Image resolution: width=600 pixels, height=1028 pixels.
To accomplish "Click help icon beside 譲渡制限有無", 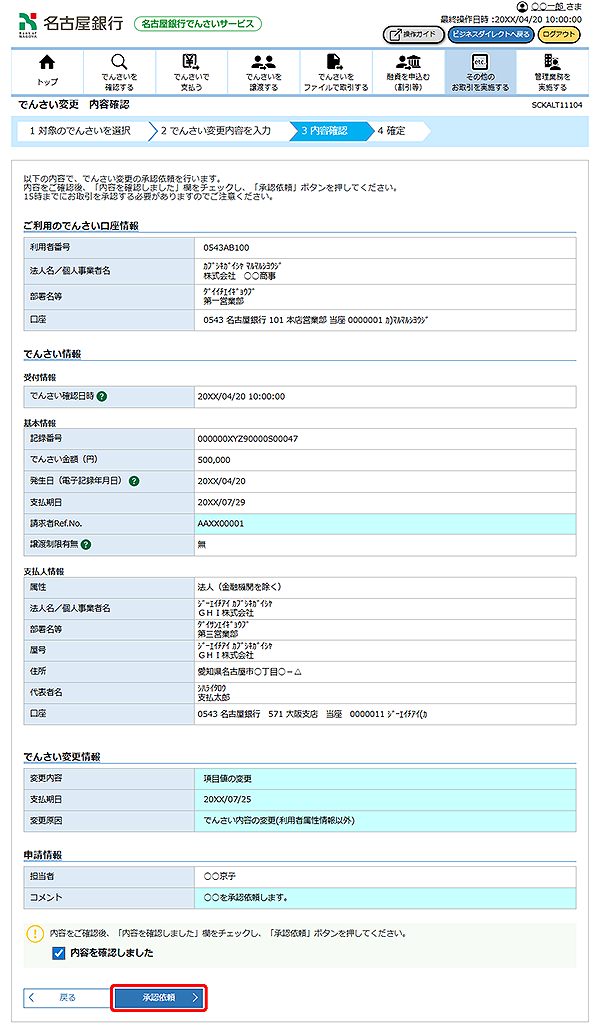I will 86,544.
